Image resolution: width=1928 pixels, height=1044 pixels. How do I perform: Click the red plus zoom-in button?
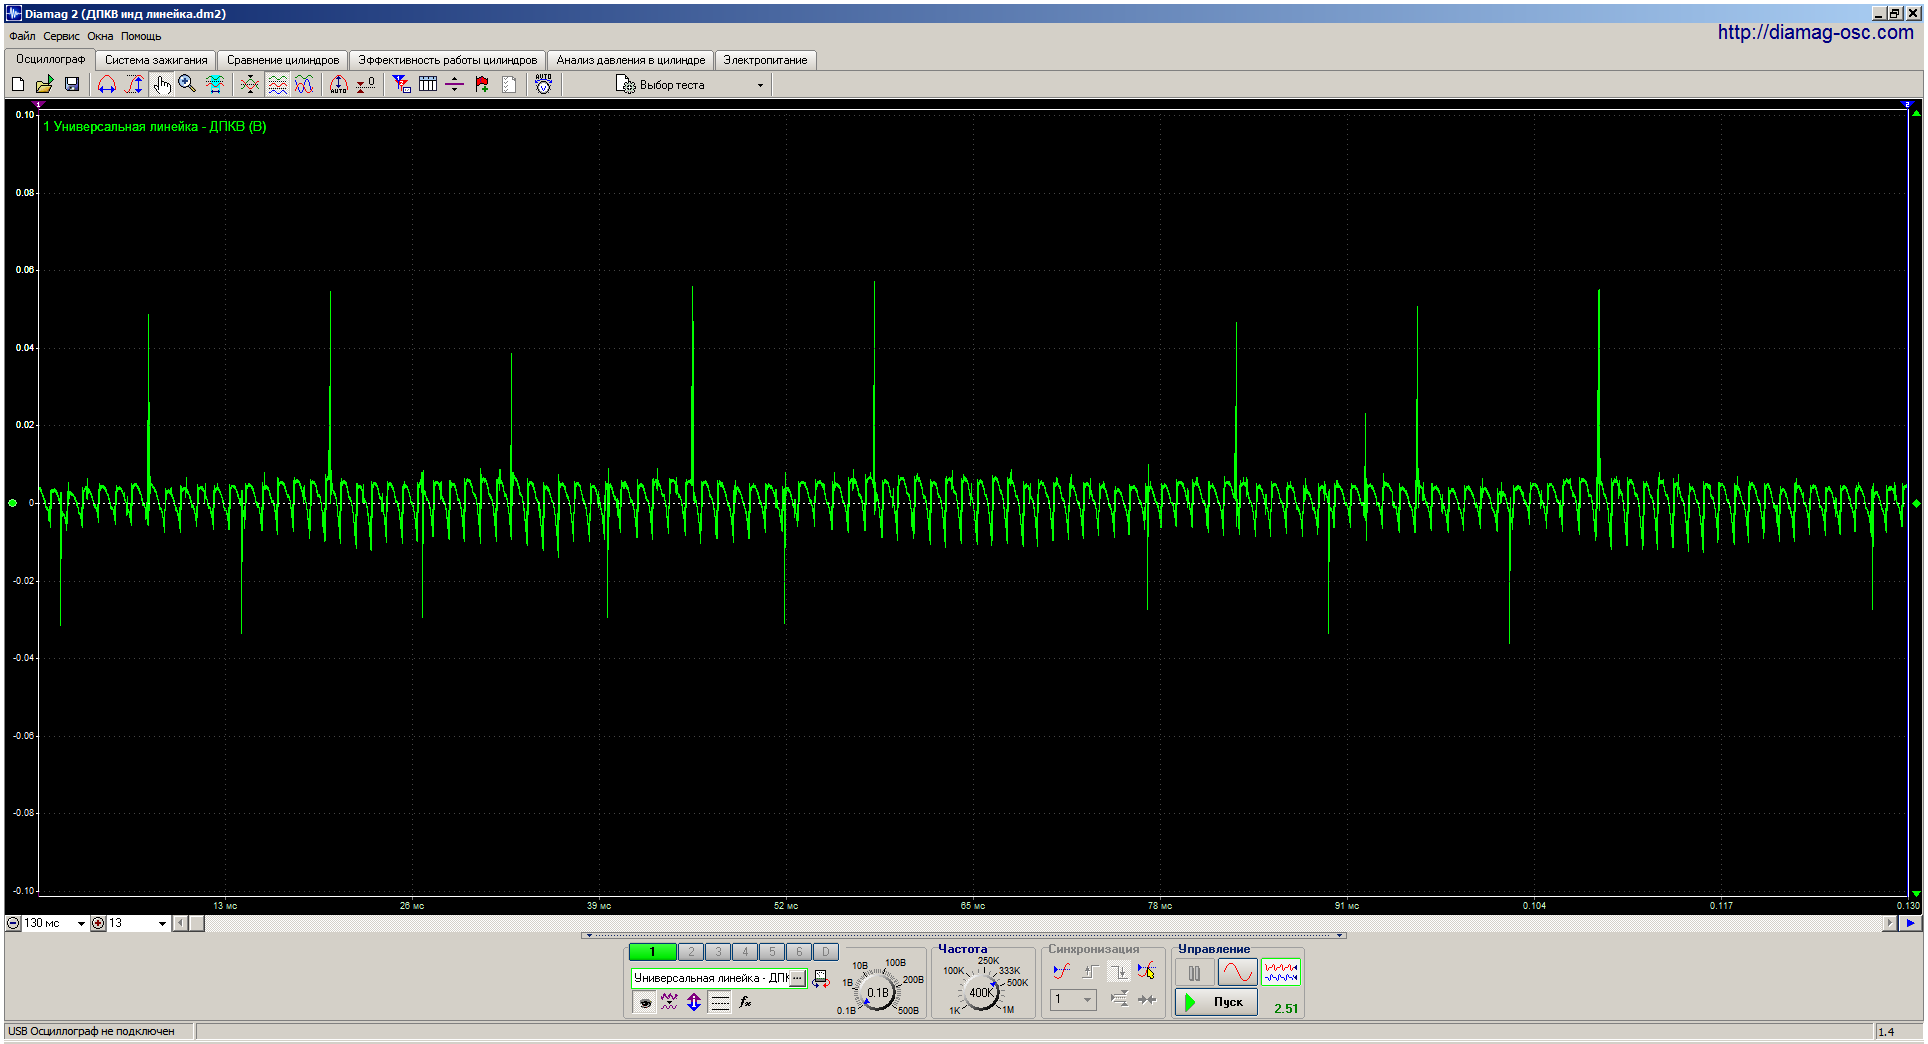pos(98,923)
